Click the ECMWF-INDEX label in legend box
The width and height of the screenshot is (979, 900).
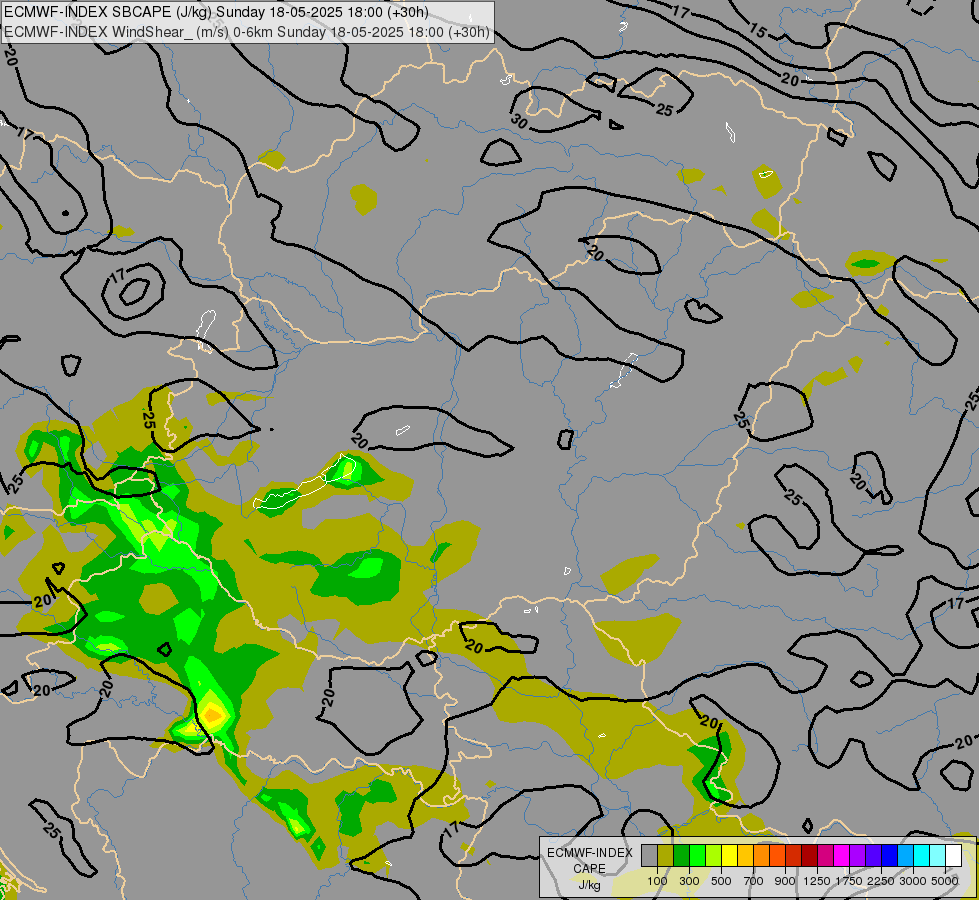click(x=589, y=853)
